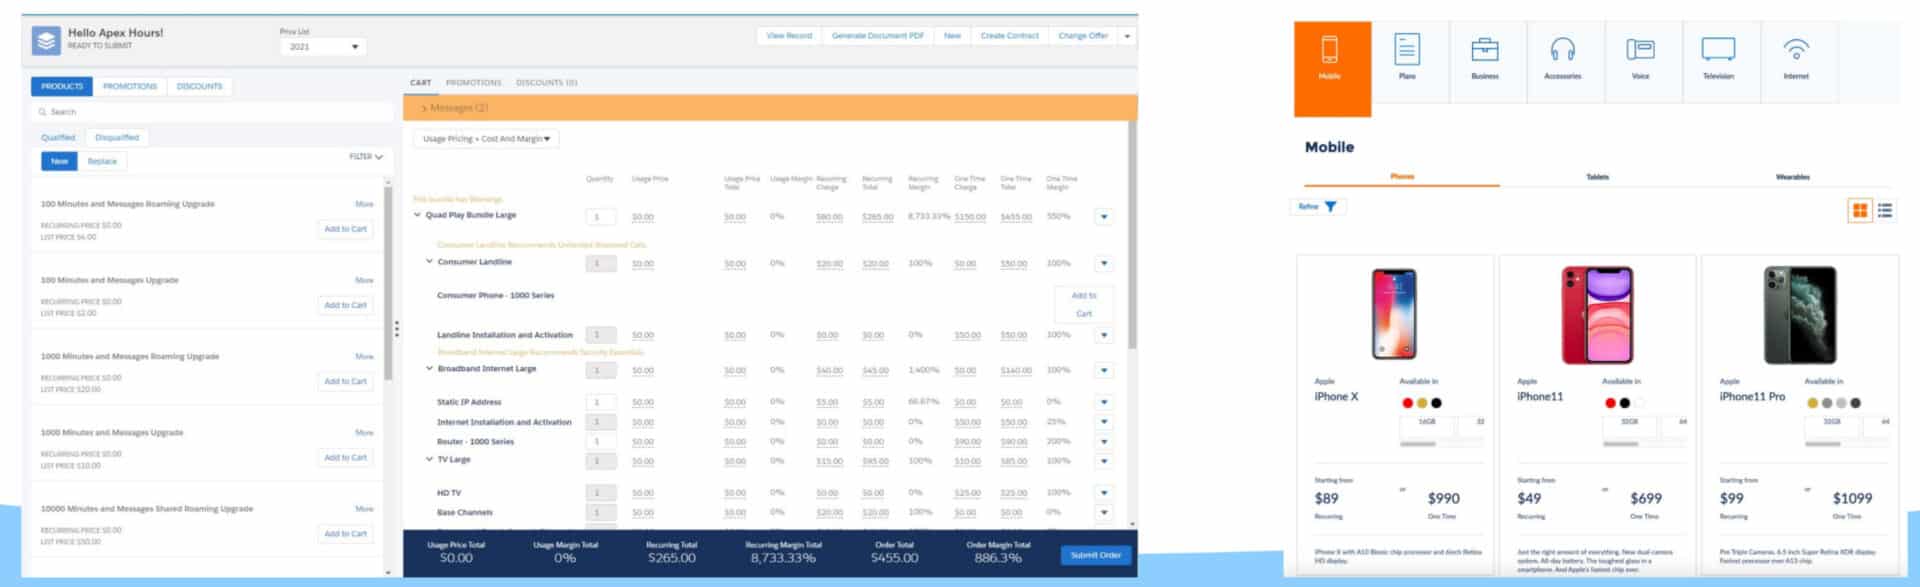Add Consumer Phone - 1000 Series to cart
The width and height of the screenshot is (1920, 587).
click(1084, 305)
